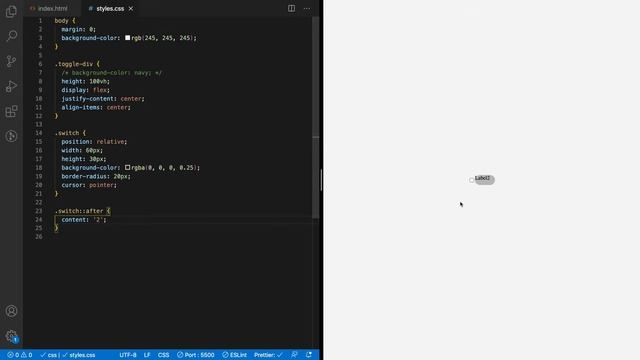Open the Search view in activity bar

point(11,36)
